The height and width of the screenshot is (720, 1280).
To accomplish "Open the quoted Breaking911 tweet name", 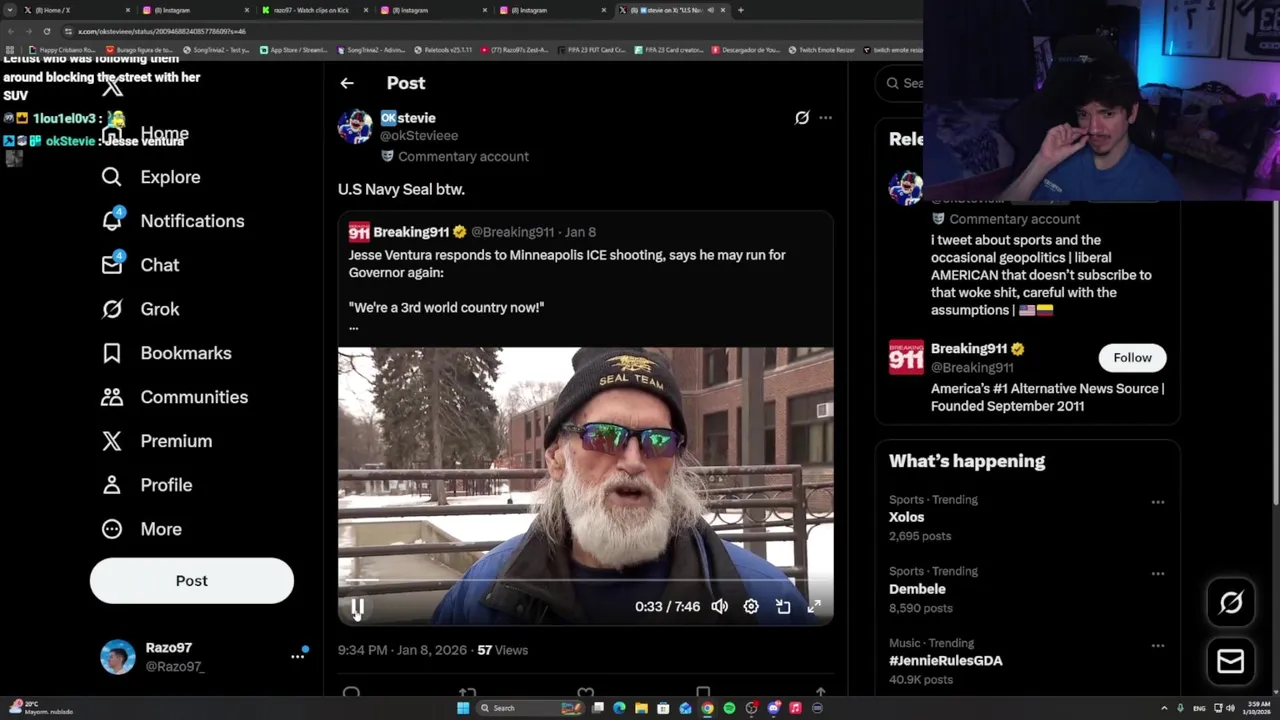I will pos(411,232).
